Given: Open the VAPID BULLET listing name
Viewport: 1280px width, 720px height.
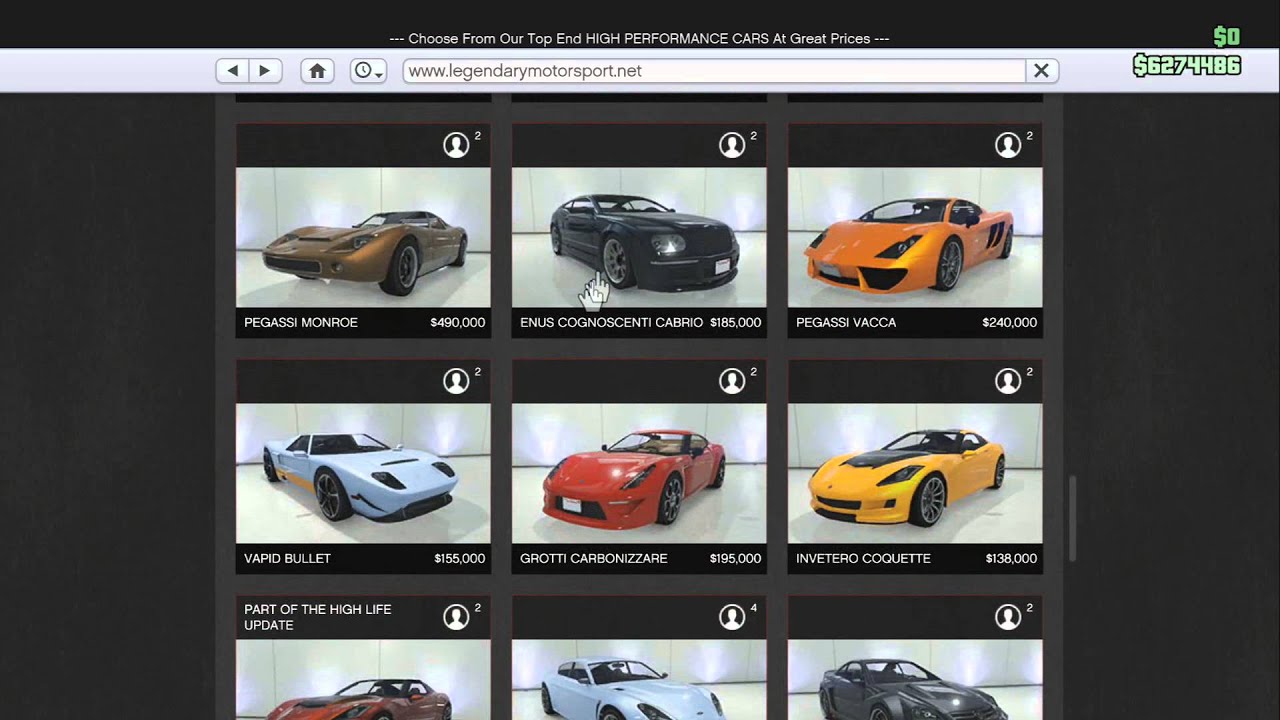Looking at the screenshot, I should 287,559.
